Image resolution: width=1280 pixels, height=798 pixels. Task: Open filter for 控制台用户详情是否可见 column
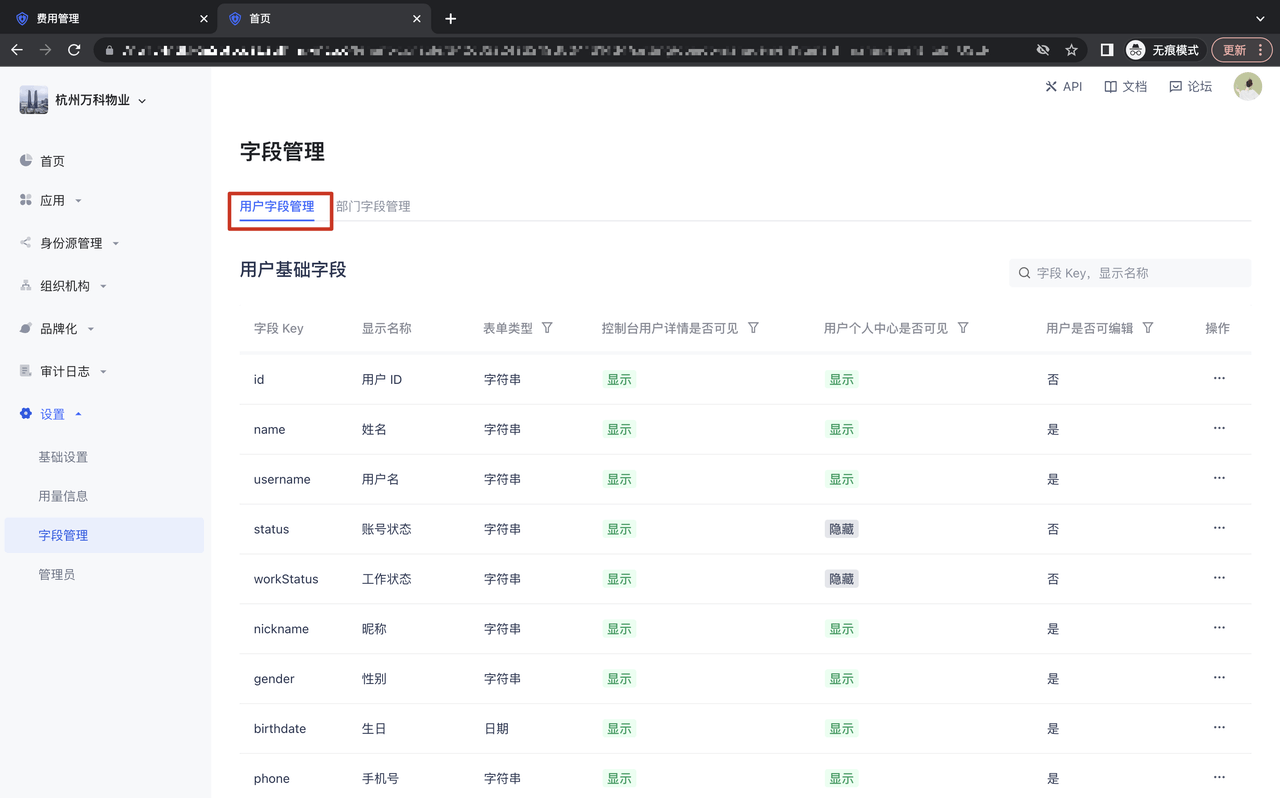click(753, 328)
